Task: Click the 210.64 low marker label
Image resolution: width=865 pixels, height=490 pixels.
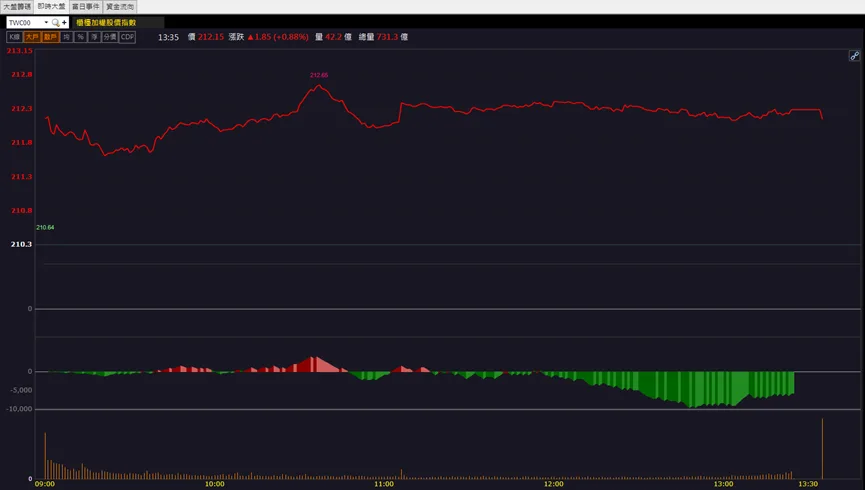Action: 45,227
